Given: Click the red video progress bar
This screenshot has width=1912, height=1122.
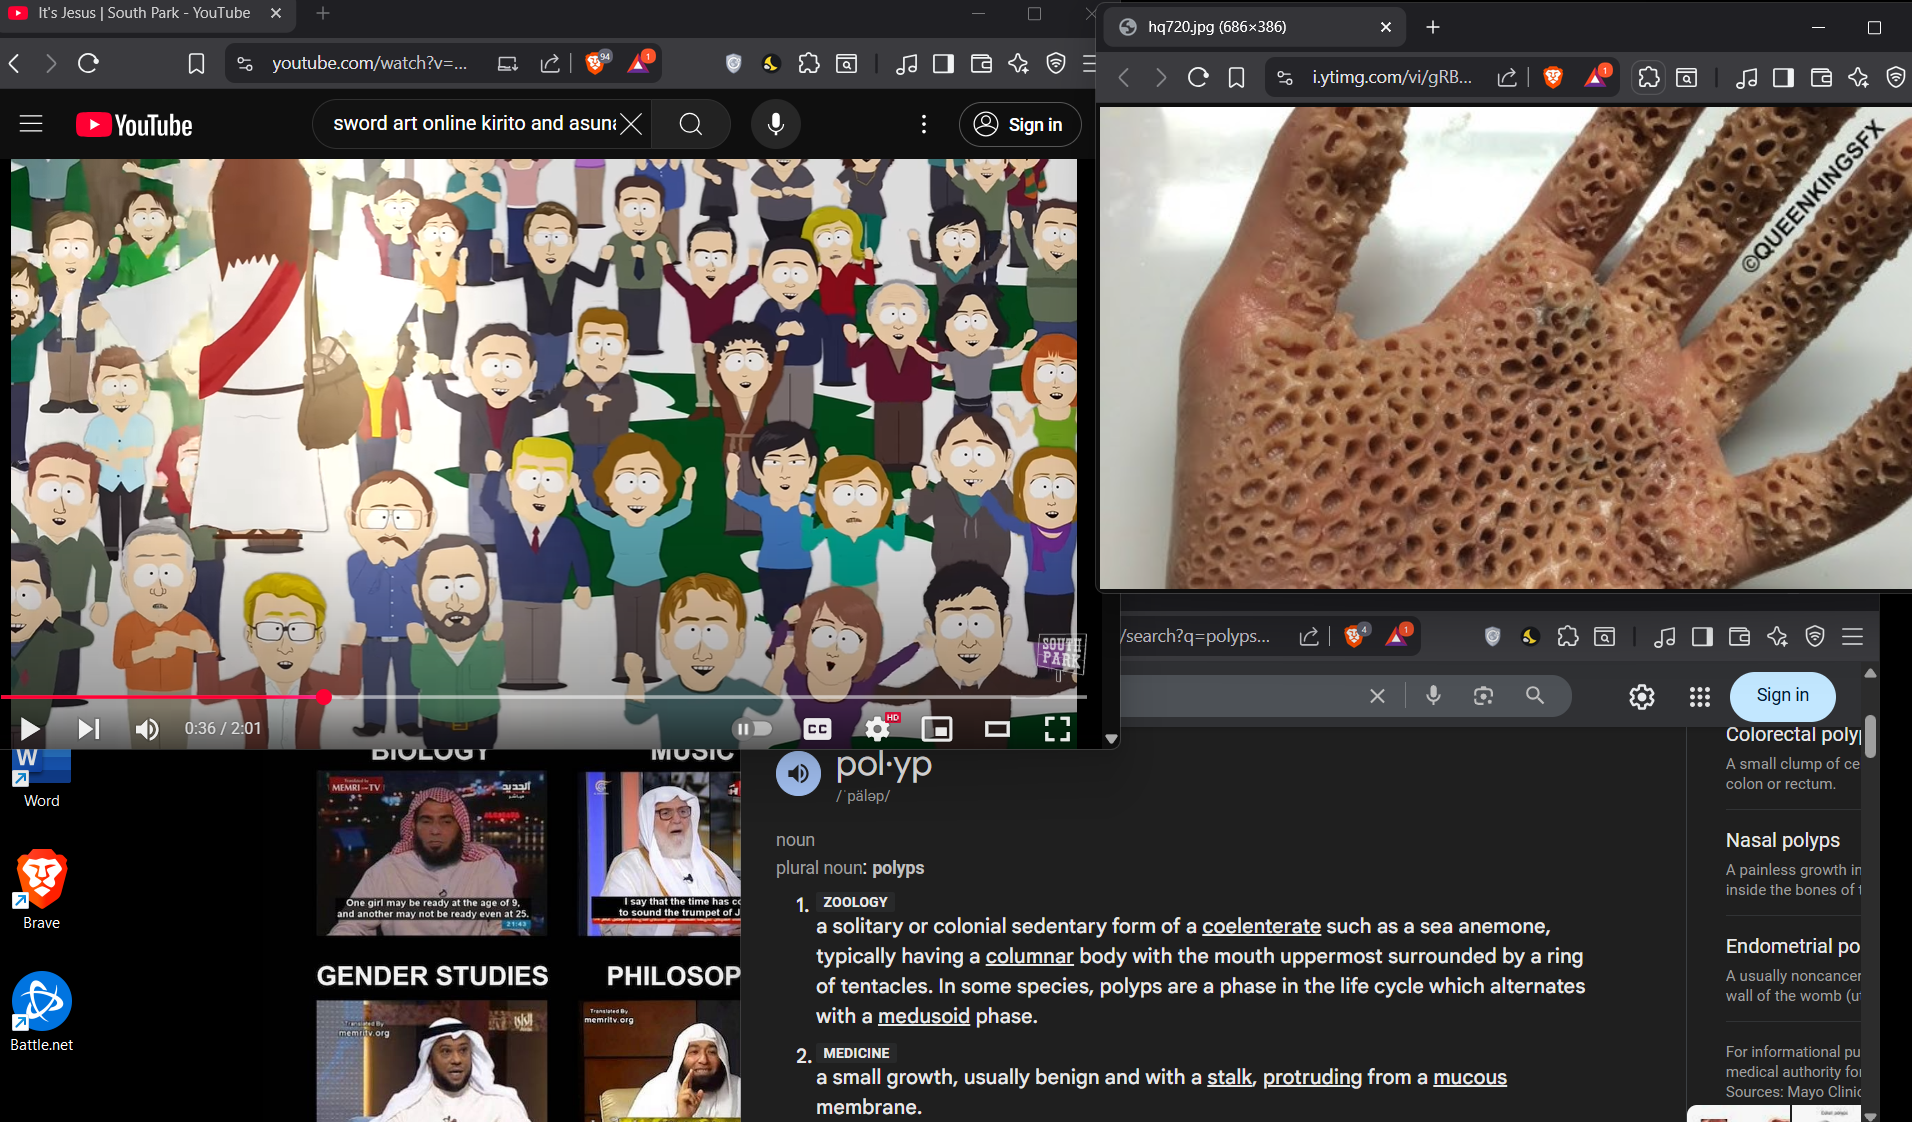Looking at the screenshot, I should point(162,697).
